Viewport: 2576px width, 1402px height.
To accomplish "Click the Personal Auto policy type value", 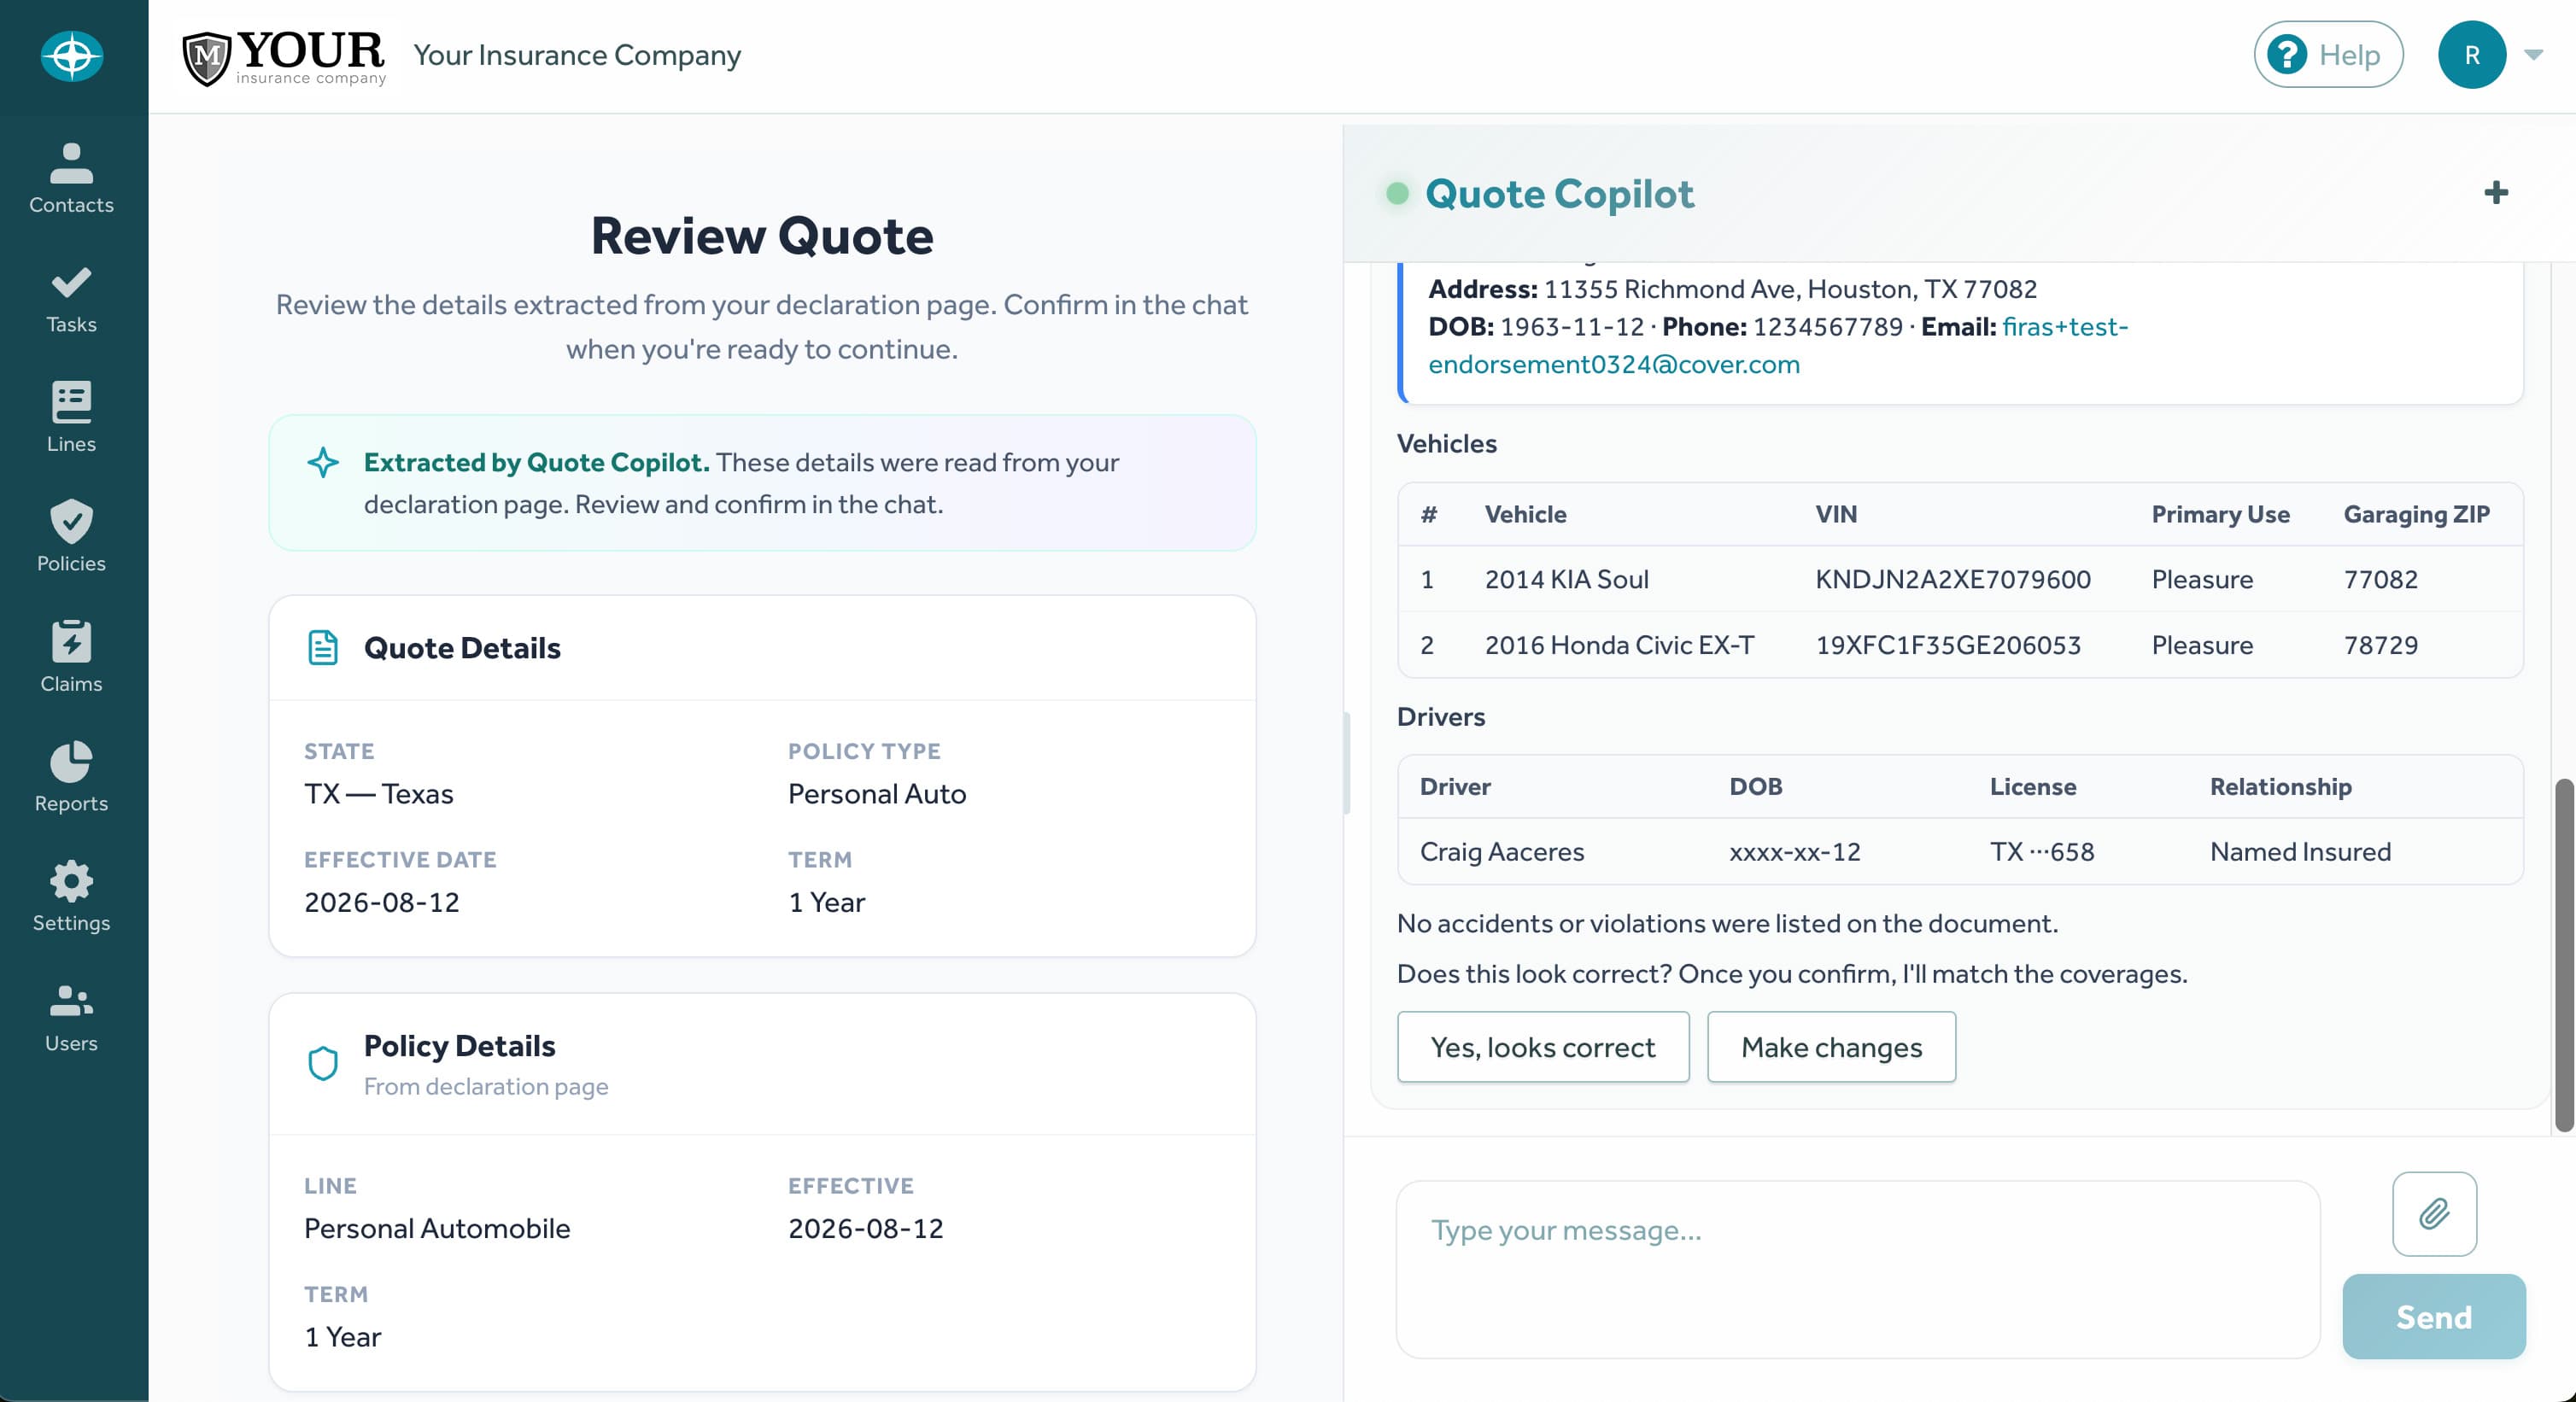I will (x=876, y=794).
